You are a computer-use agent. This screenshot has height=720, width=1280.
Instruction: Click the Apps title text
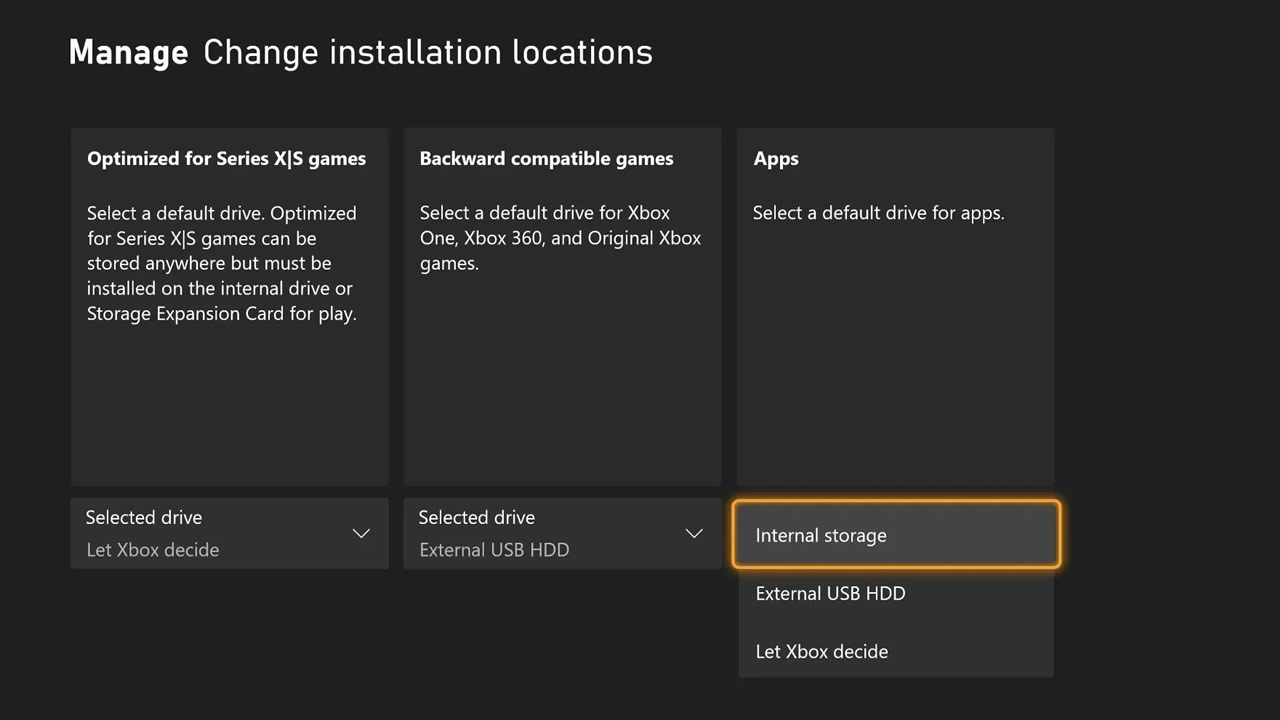point(776,159)
